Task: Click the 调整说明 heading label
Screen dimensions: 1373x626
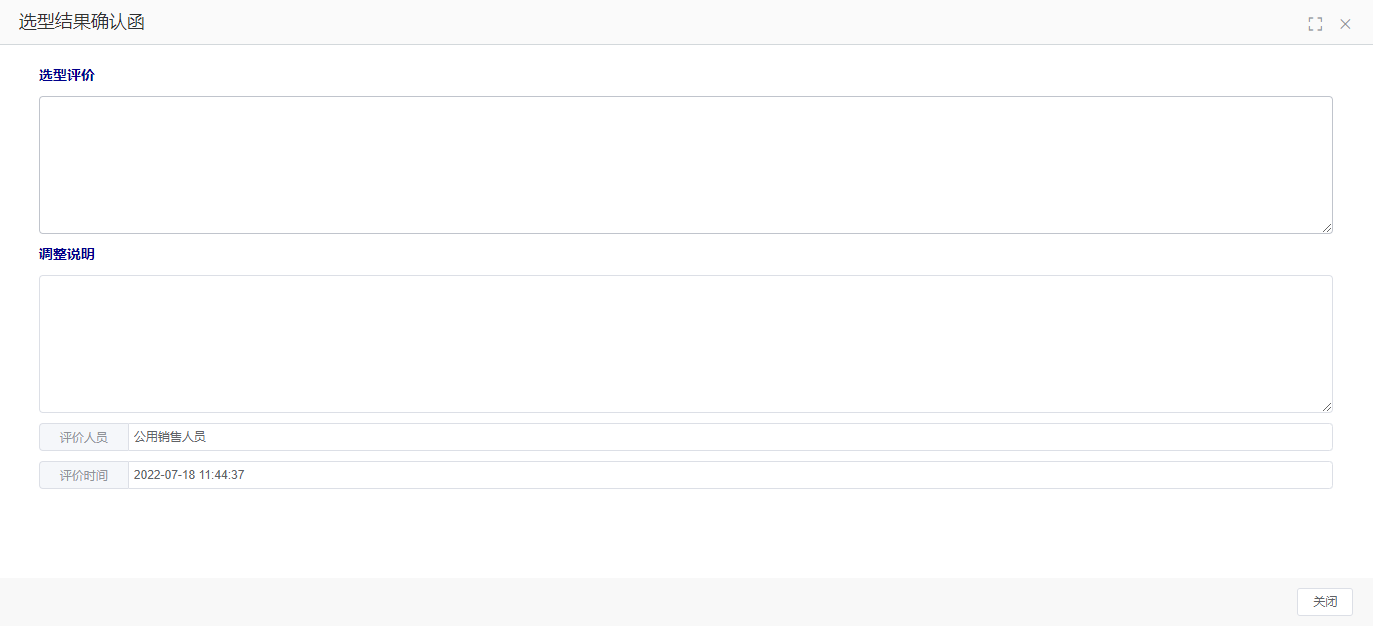Action: pos(67,254)
